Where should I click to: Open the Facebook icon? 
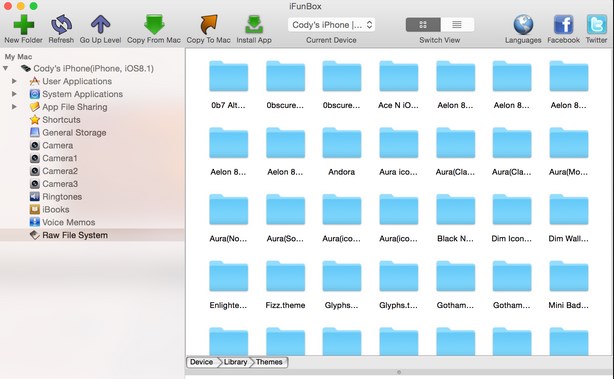(x=563, y=25)
